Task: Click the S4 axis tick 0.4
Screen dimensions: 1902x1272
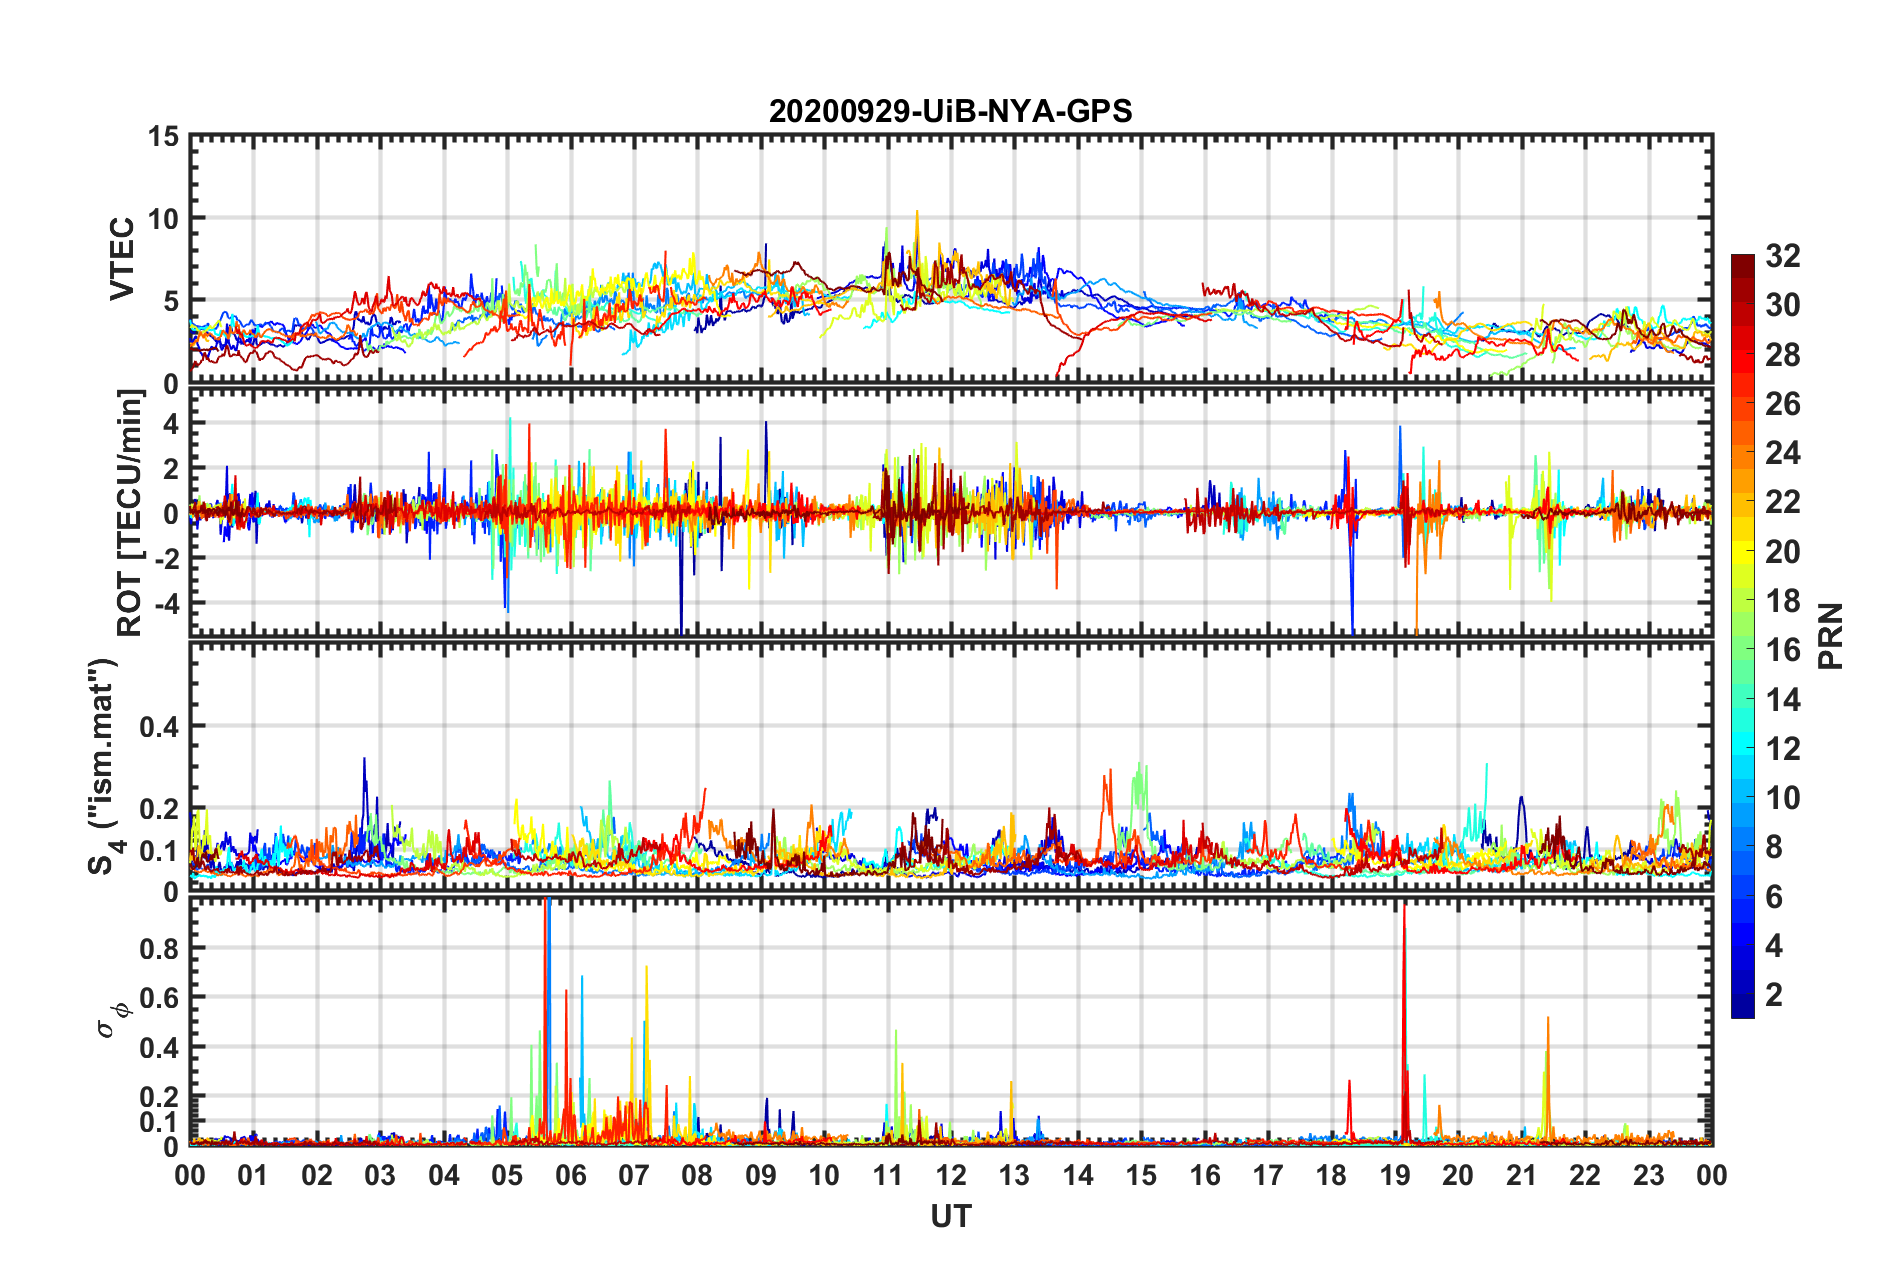Action: 159,727
